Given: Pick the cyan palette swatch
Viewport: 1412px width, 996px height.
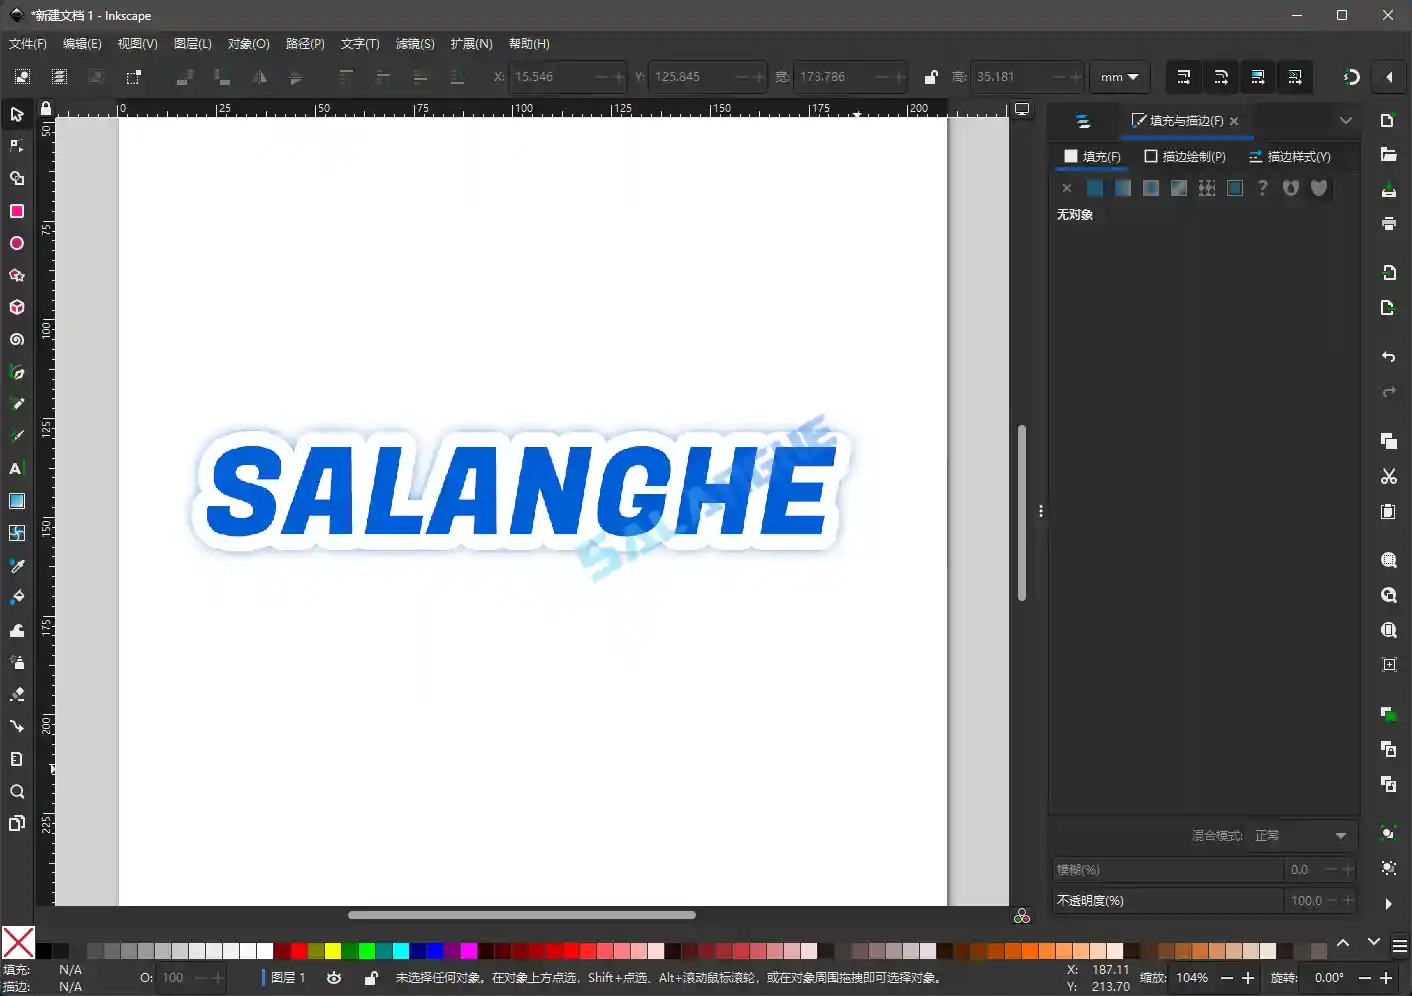Looking at the screenshot, I should click(401, 950).
